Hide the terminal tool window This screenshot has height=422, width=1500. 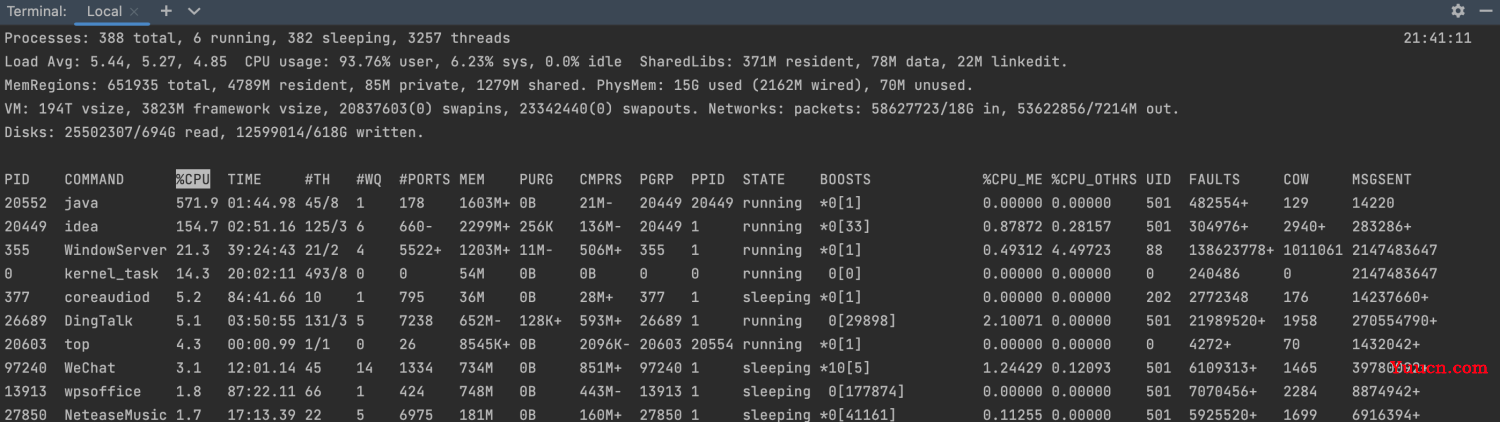pyautogui.click(x=1484, y=11)
